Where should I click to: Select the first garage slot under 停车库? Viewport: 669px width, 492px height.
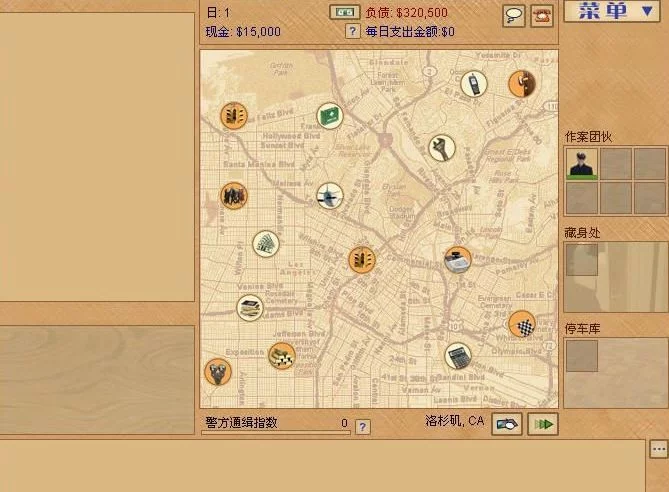click(x=582, y=355)
